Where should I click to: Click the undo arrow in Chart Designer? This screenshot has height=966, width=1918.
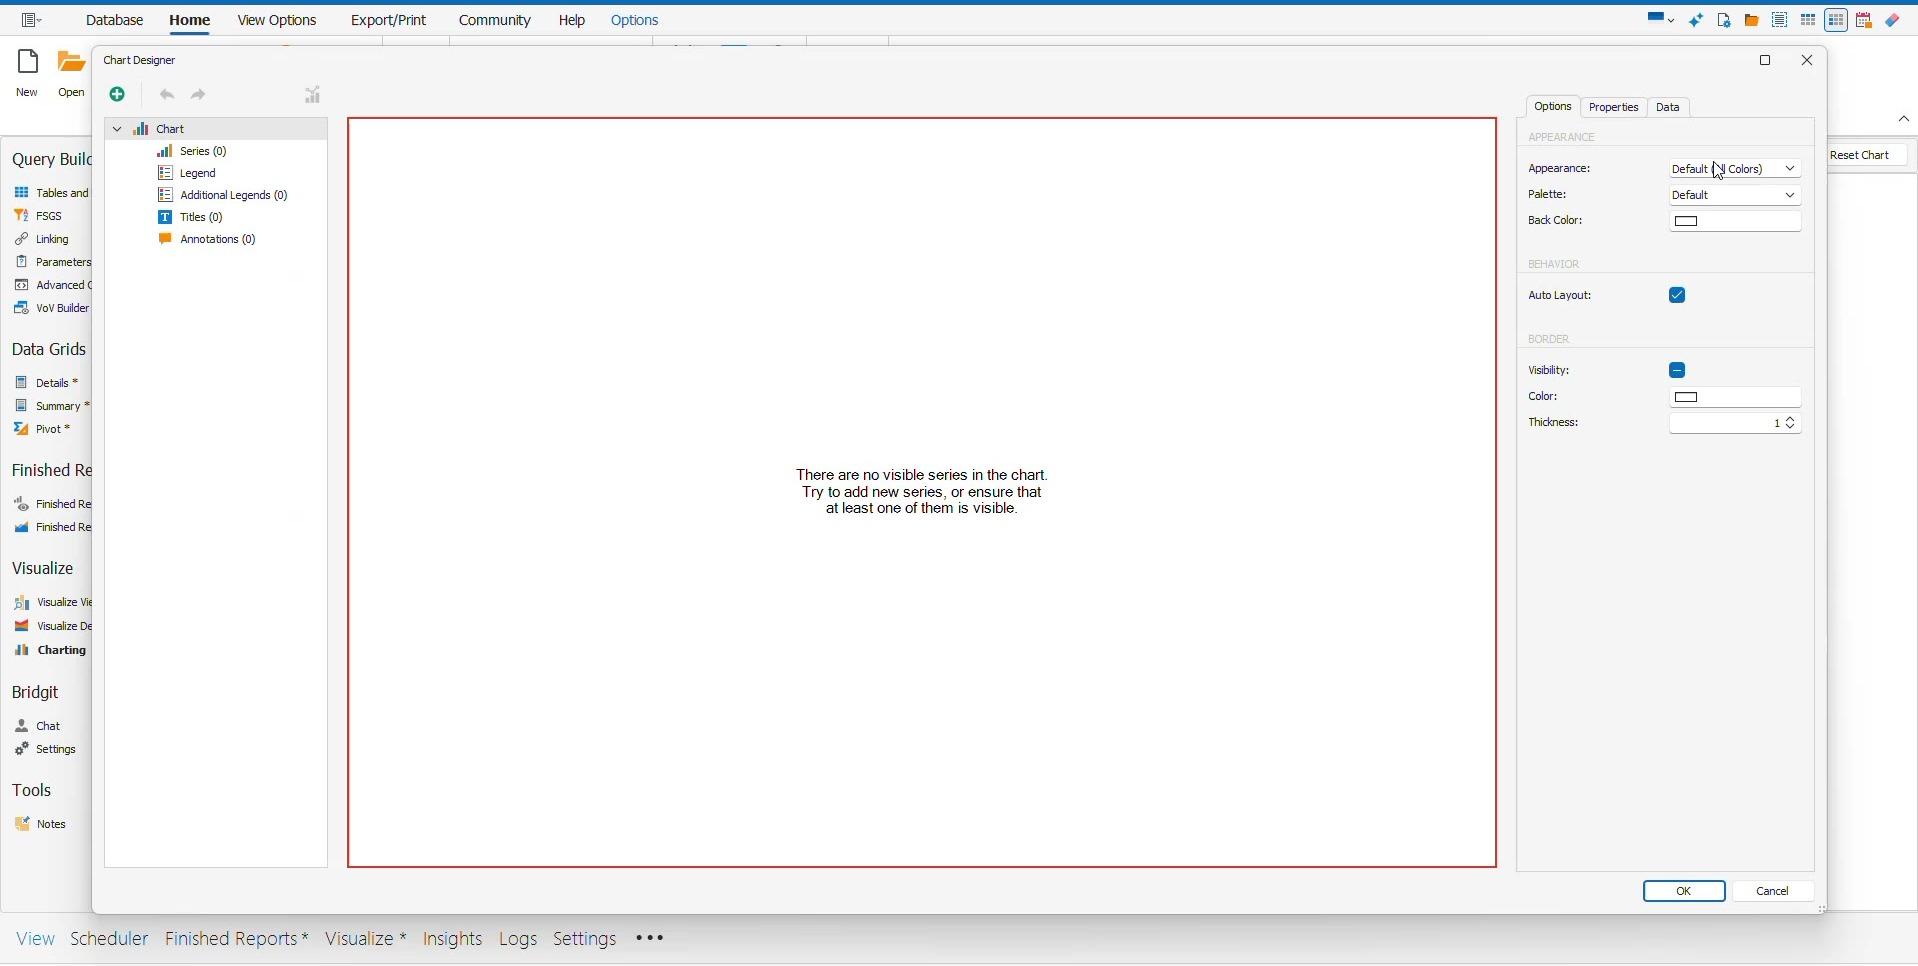167,95
